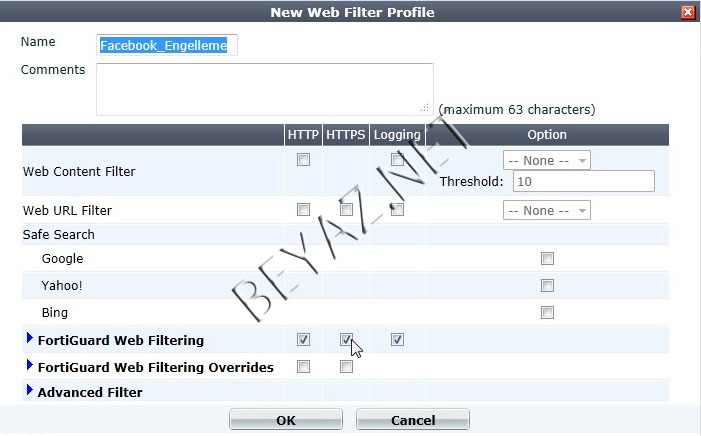Enable Logging for Web Content Filter

[397, 160]
